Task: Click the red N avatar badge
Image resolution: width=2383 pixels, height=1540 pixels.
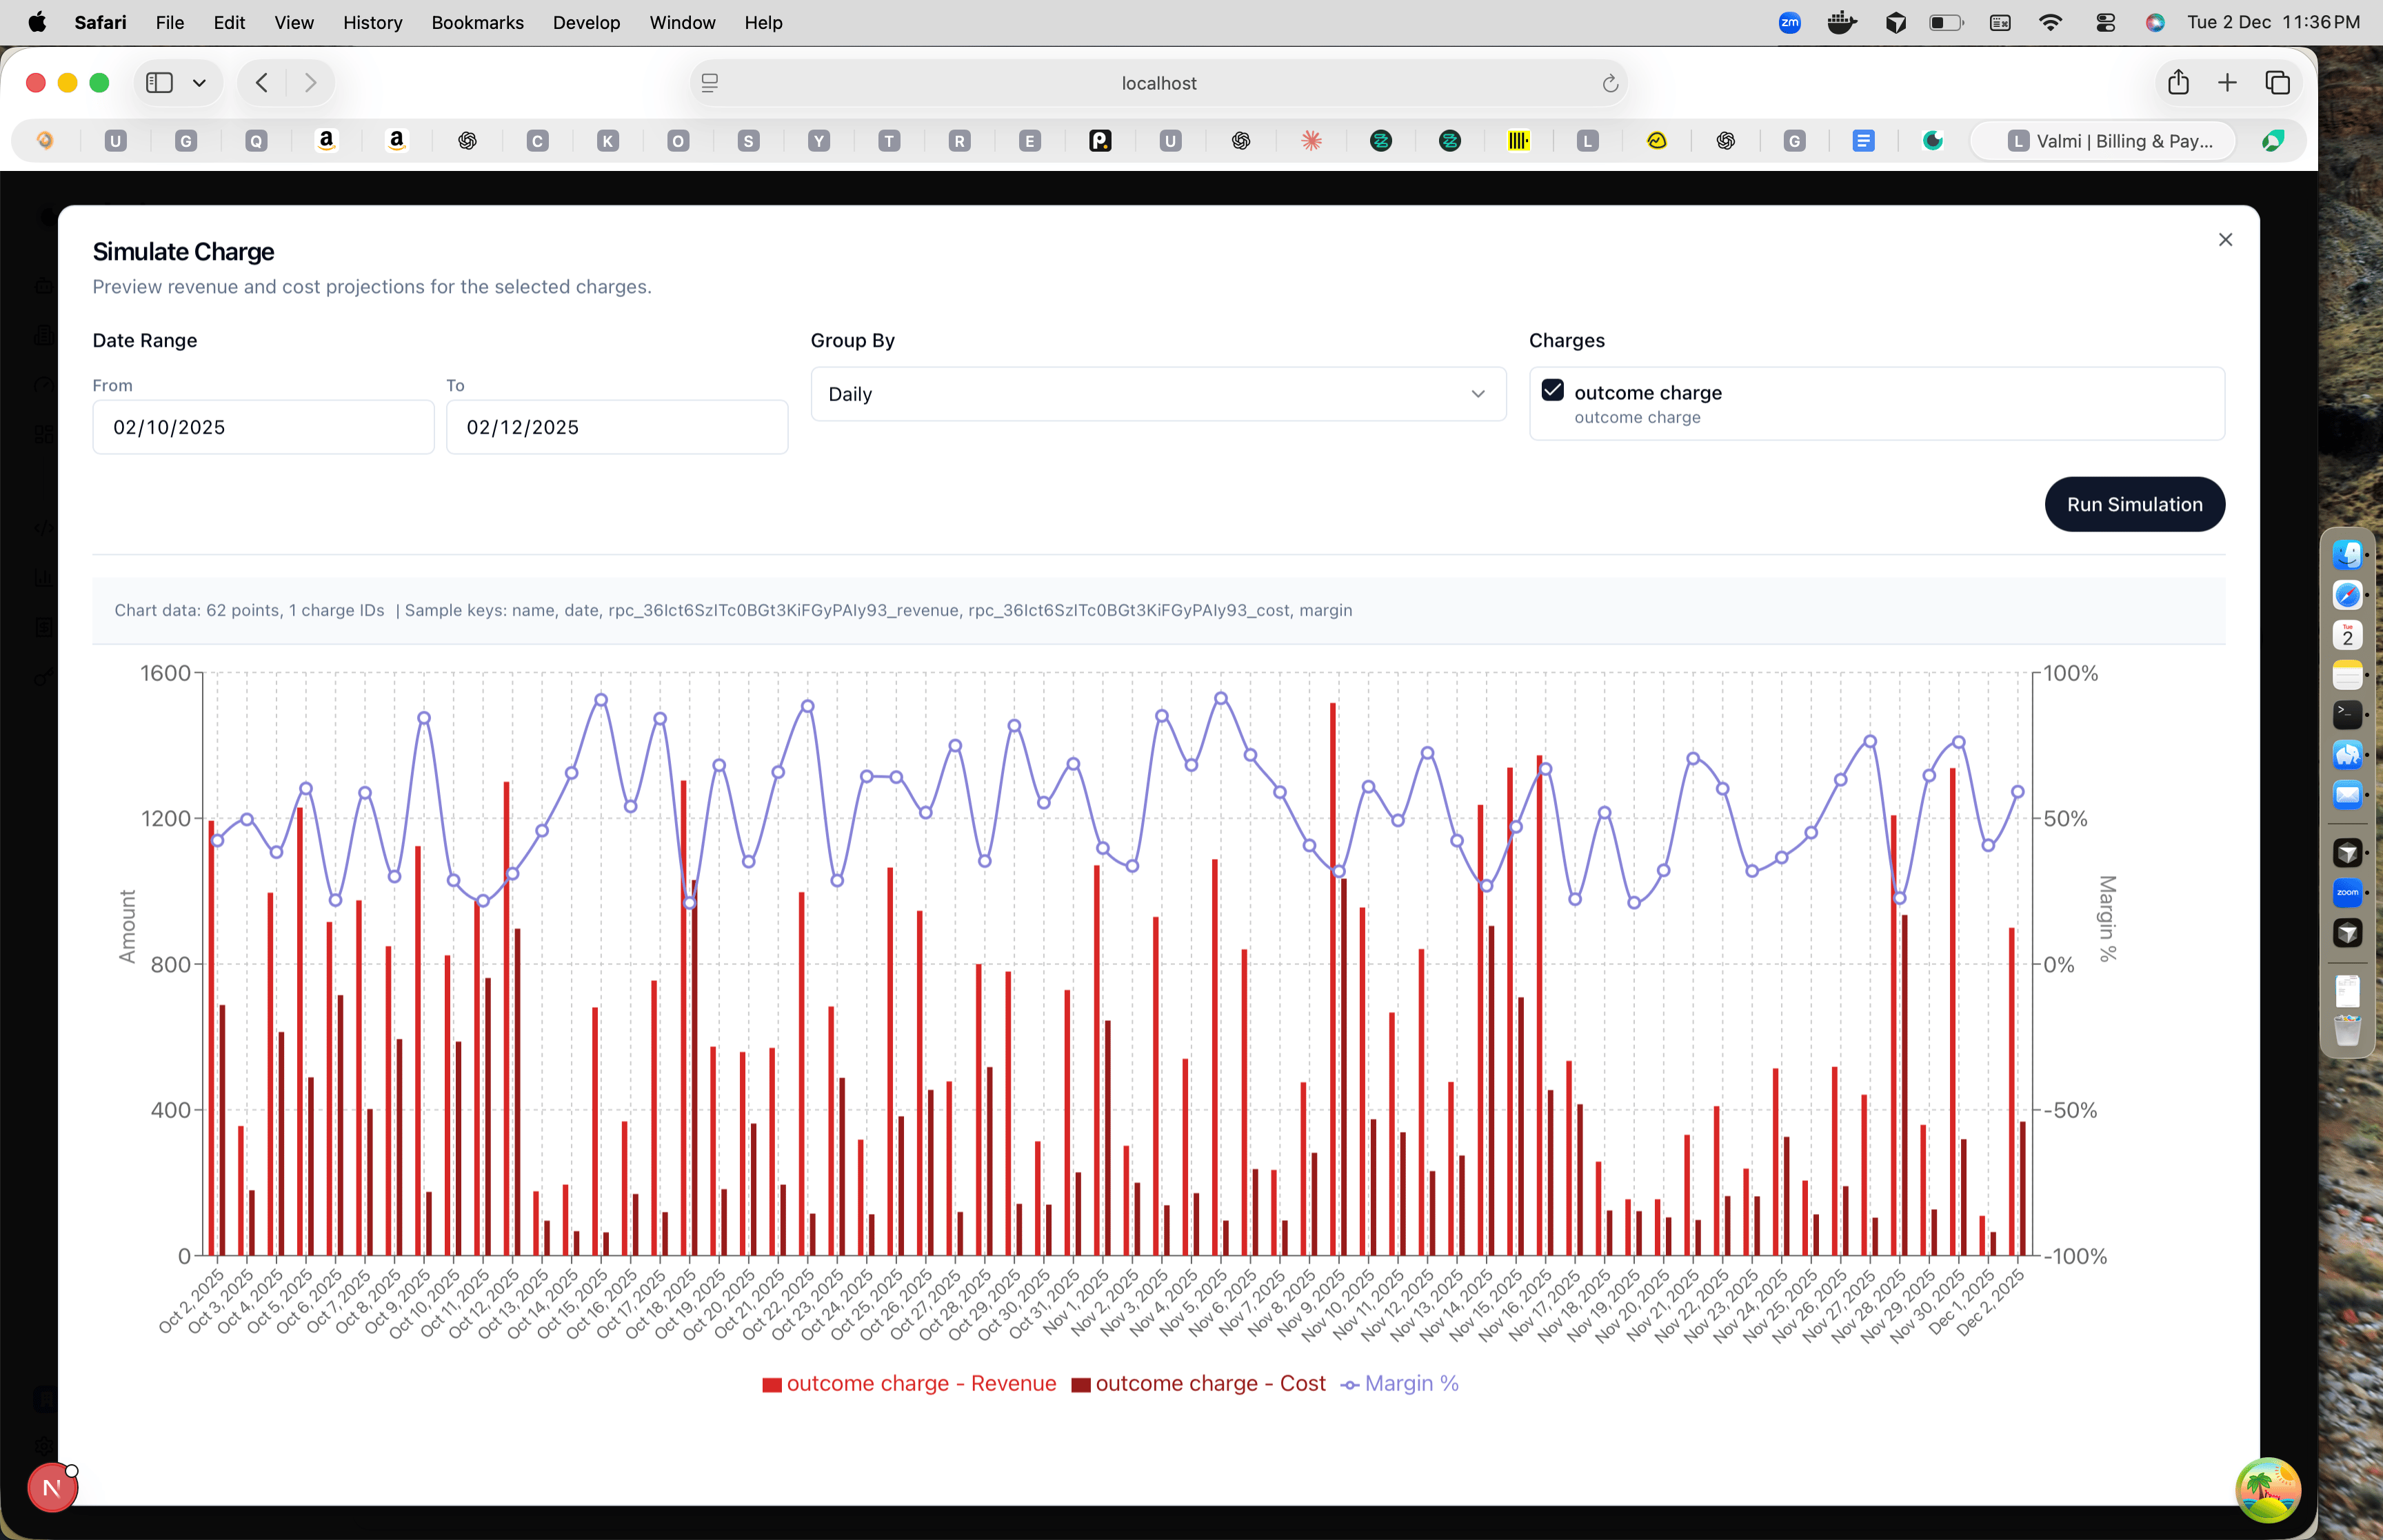Action: pos(52,1488)
